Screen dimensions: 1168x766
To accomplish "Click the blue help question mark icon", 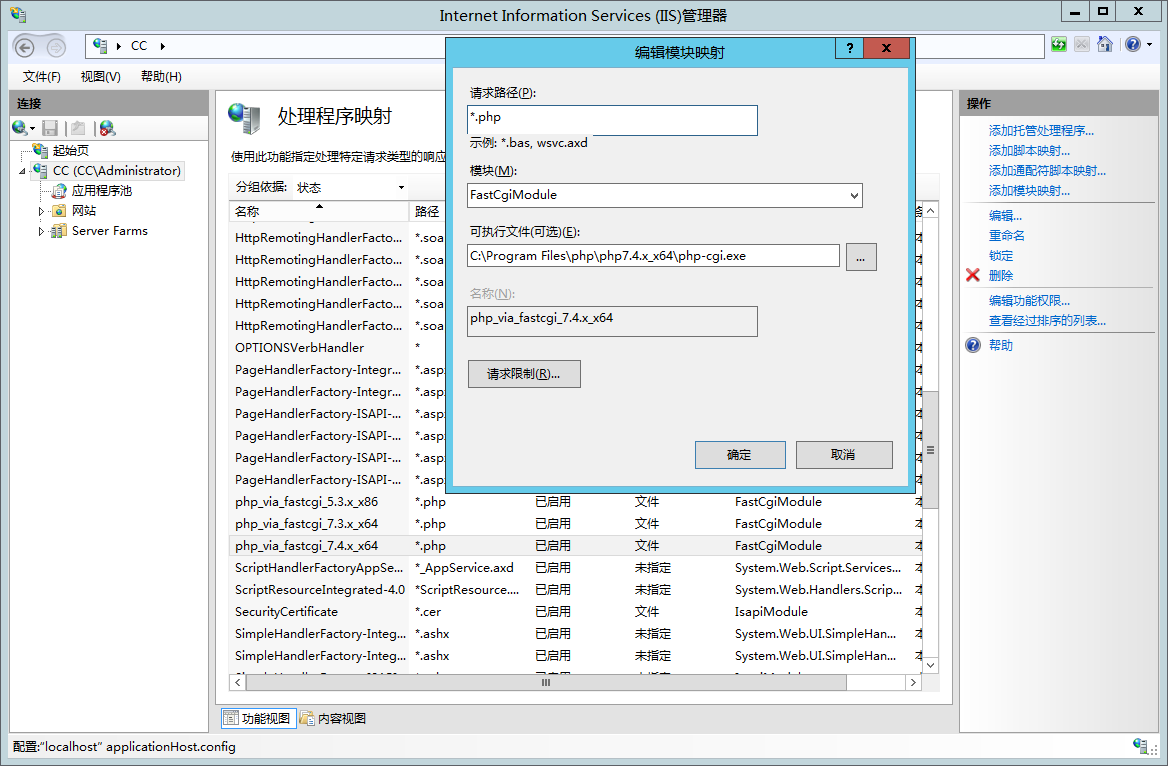I will (x=973, y=345).
